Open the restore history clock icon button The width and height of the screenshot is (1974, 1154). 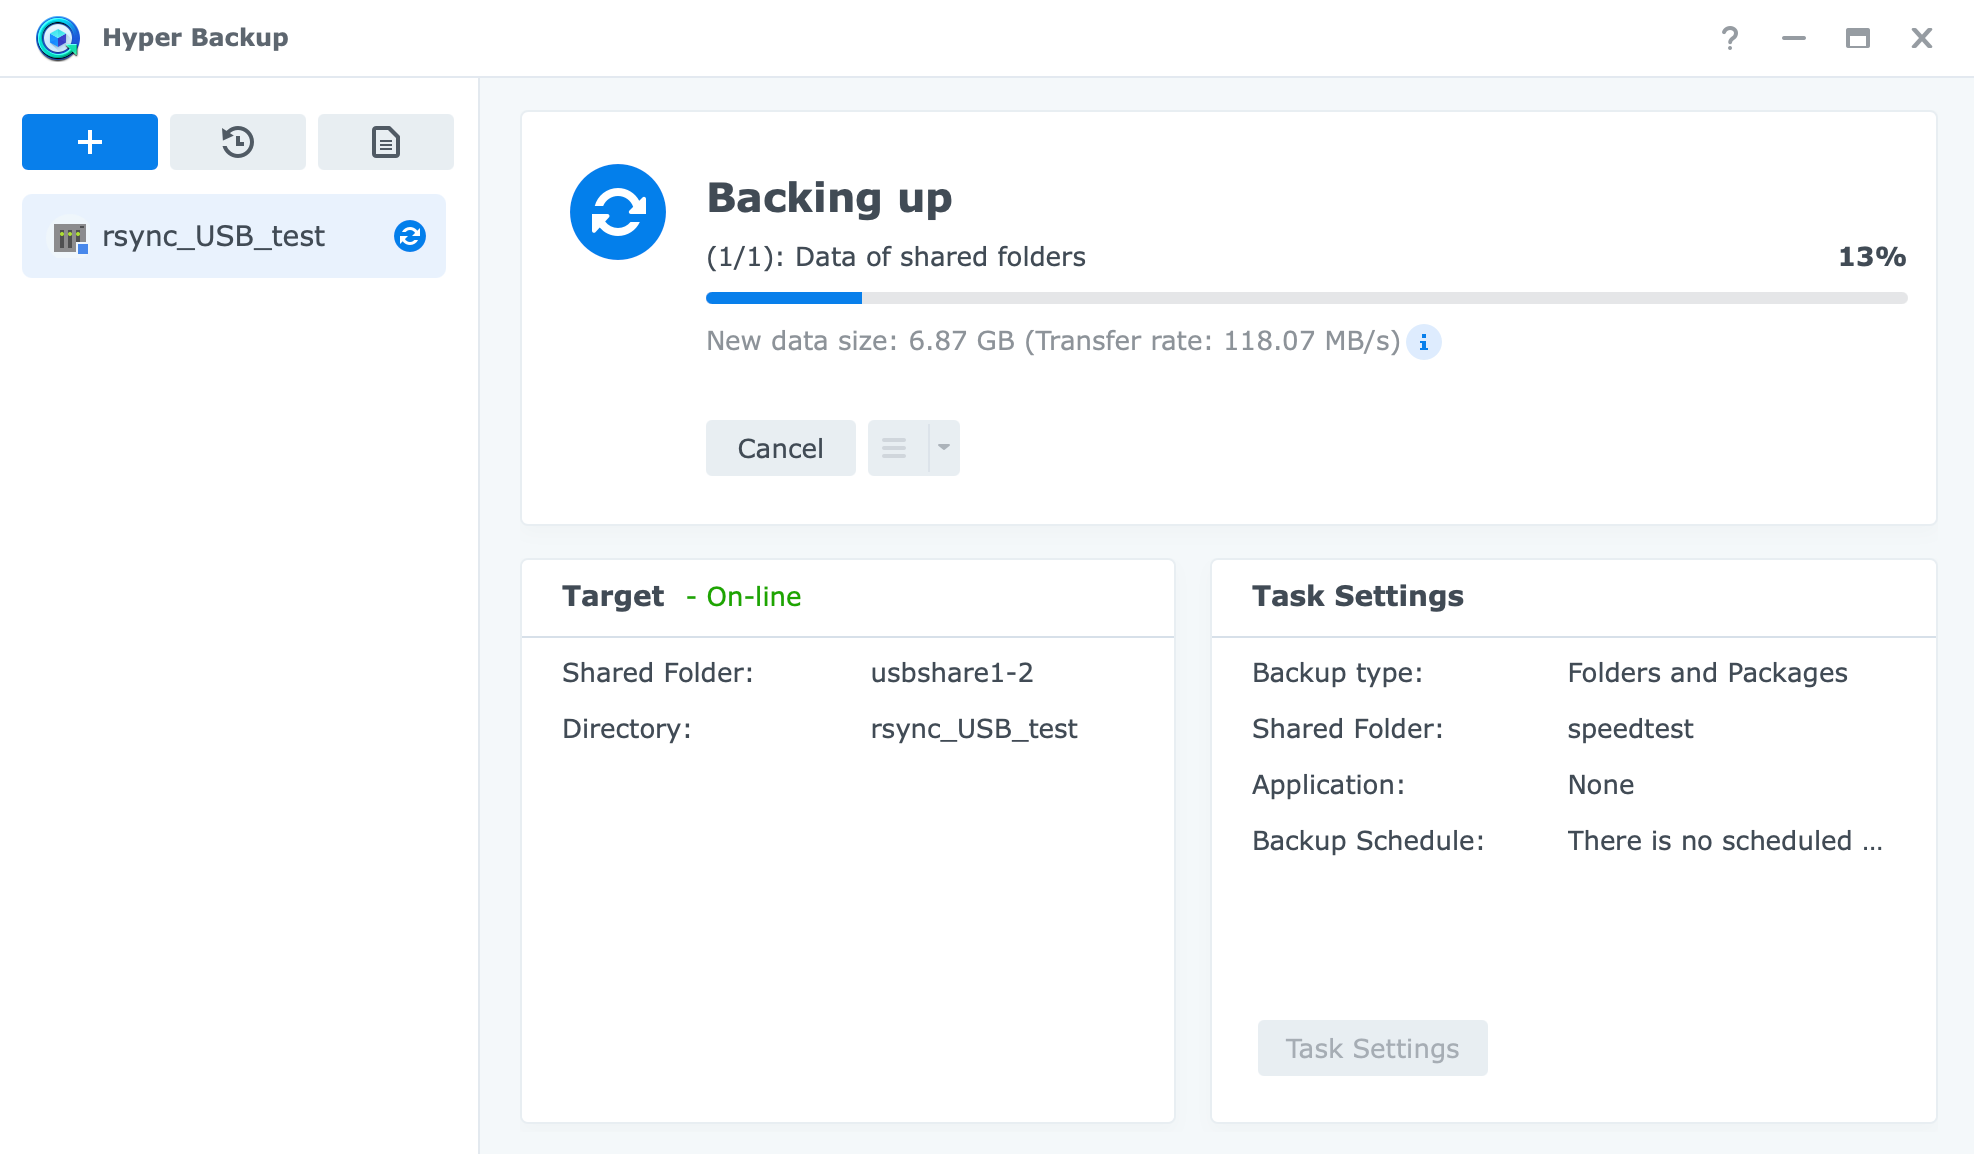(238, 142)
